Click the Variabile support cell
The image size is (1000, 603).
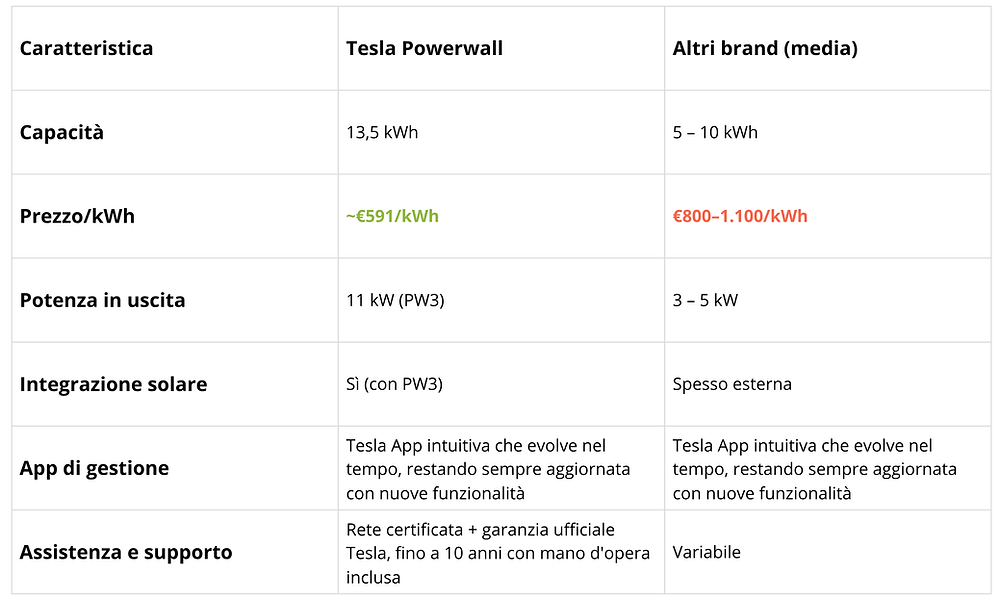coord(706,552)
